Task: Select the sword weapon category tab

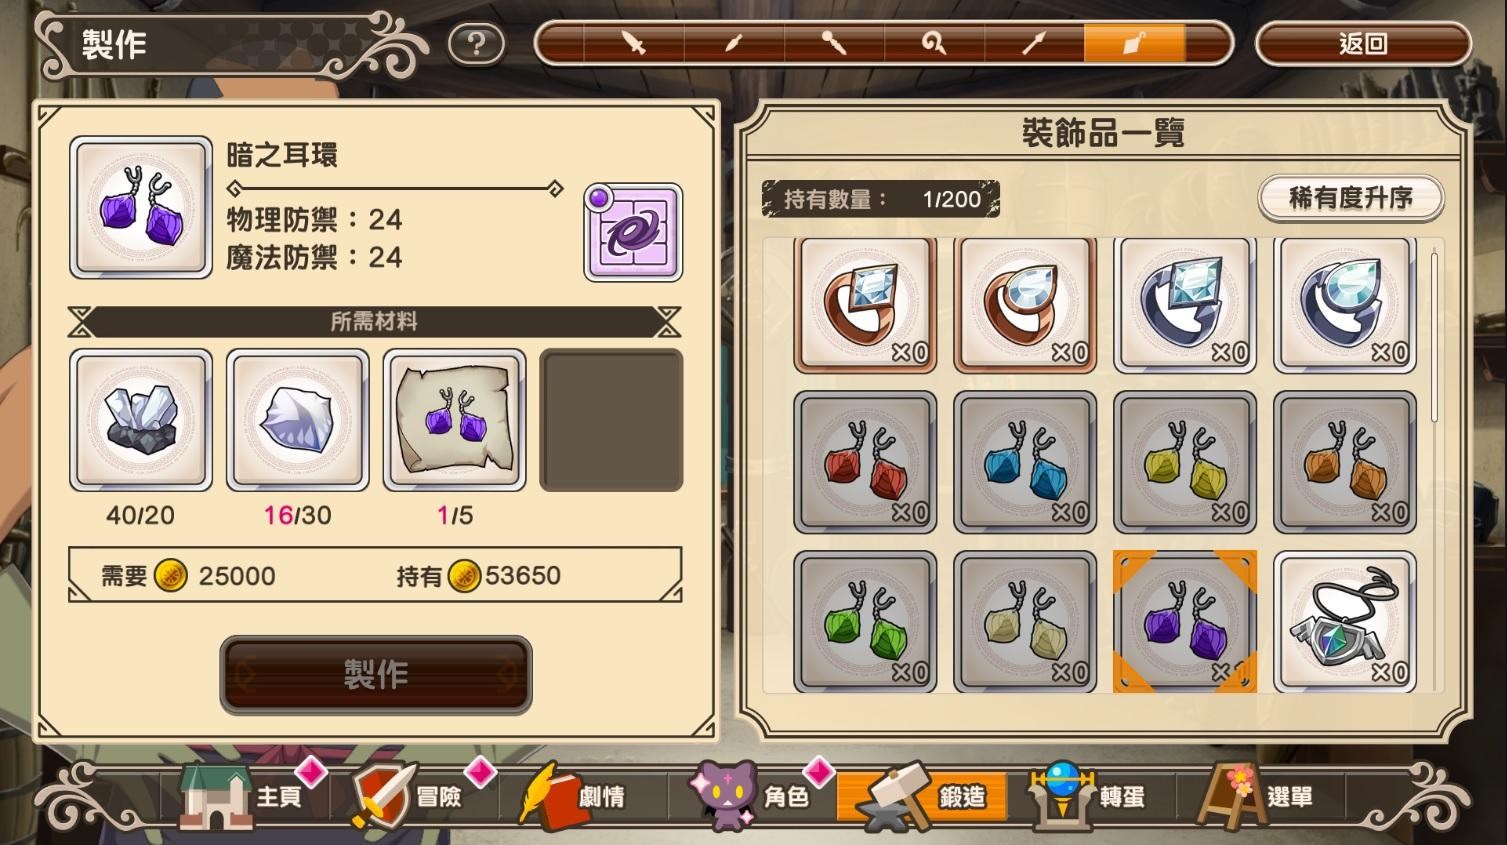Action: click(634, 44)
